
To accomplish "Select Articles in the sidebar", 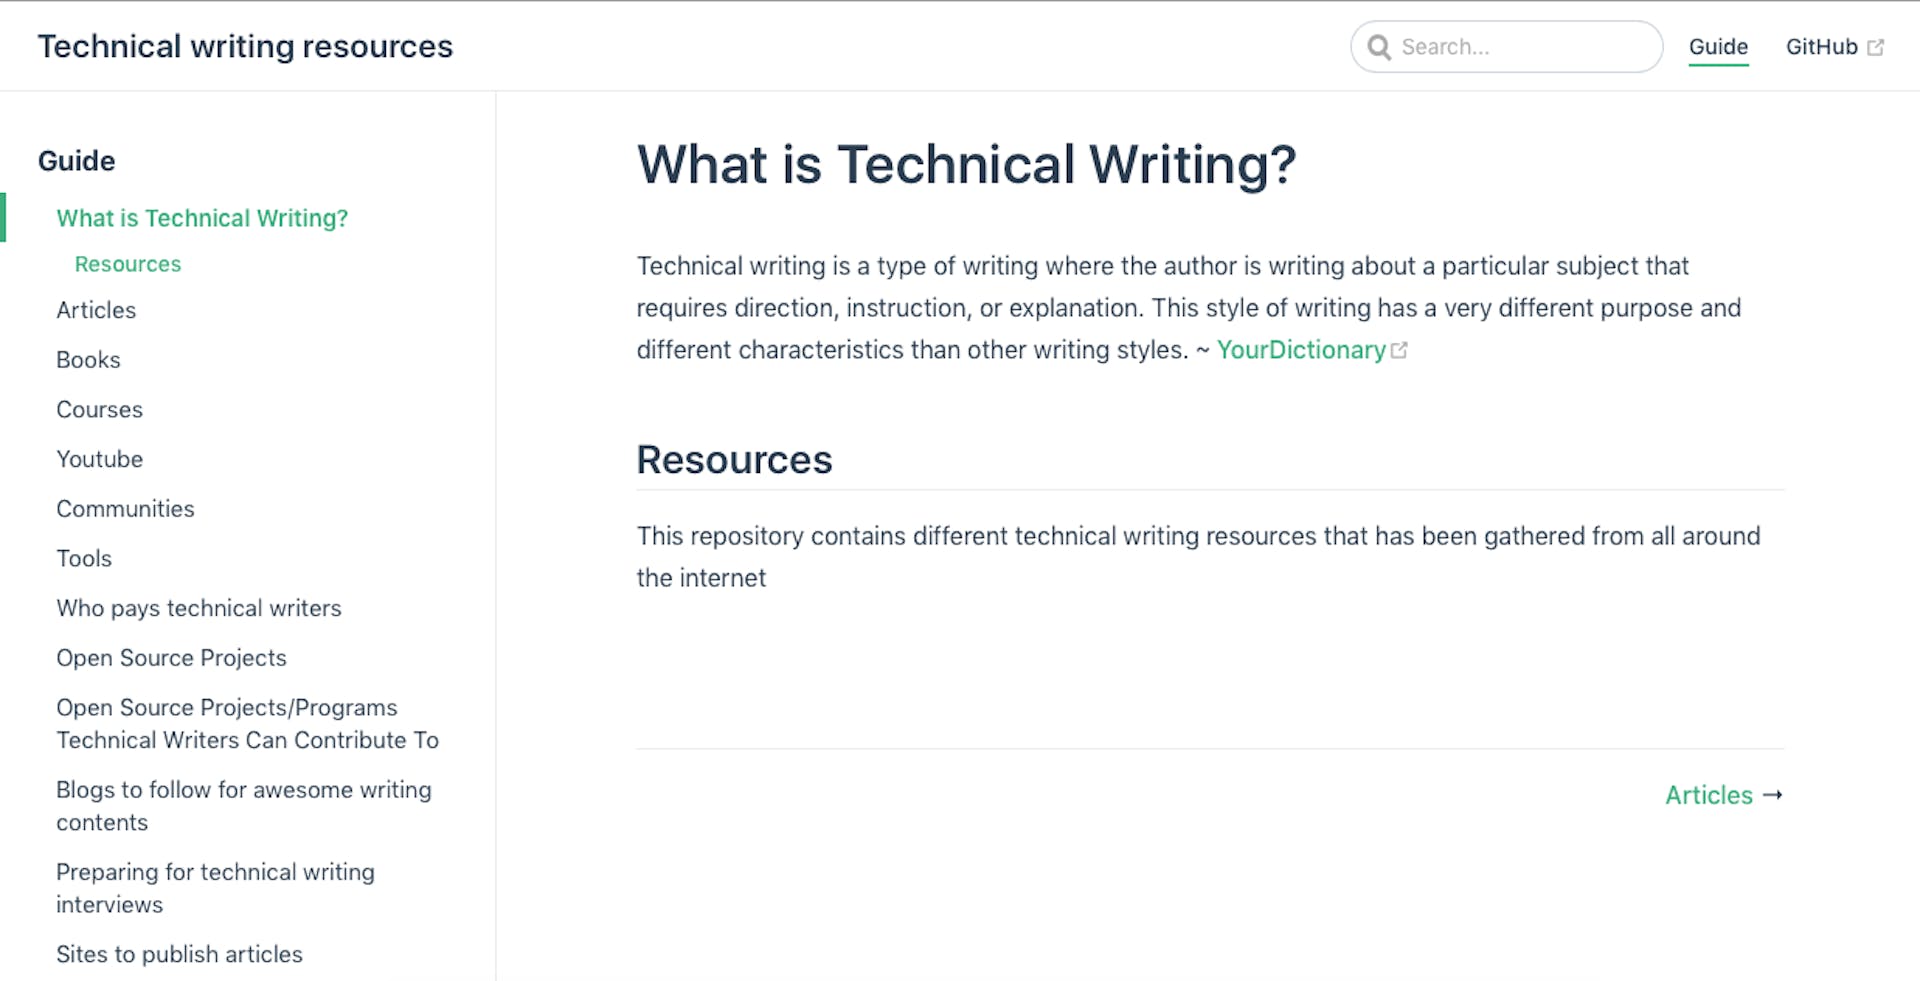I will pos(95,310).
